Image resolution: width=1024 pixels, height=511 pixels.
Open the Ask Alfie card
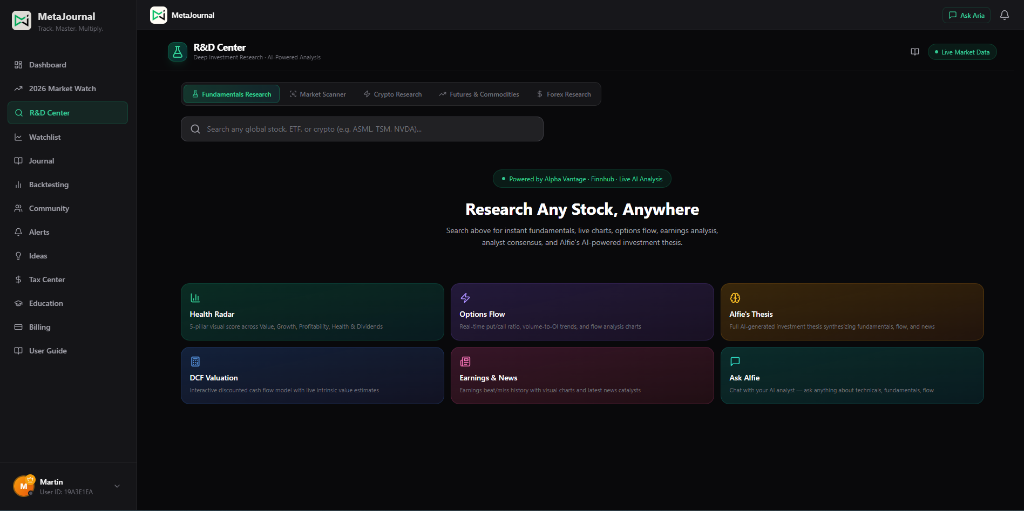coord(852,375)
